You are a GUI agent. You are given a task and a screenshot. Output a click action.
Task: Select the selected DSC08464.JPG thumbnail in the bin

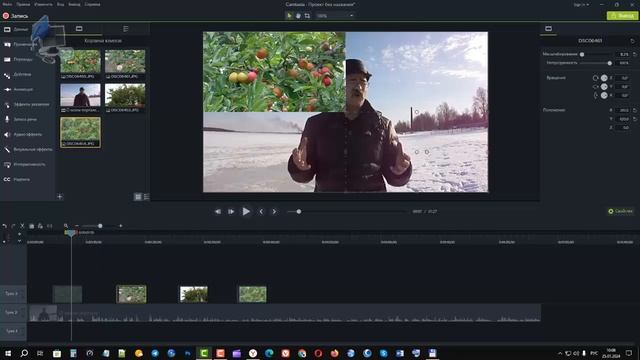click(x=80, y=132)
